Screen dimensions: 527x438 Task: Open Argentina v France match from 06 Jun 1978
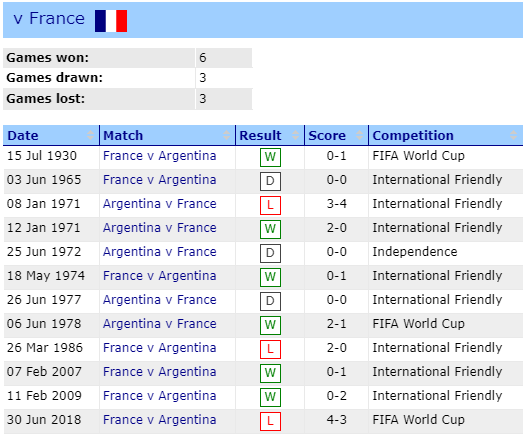tap(160, 324)
